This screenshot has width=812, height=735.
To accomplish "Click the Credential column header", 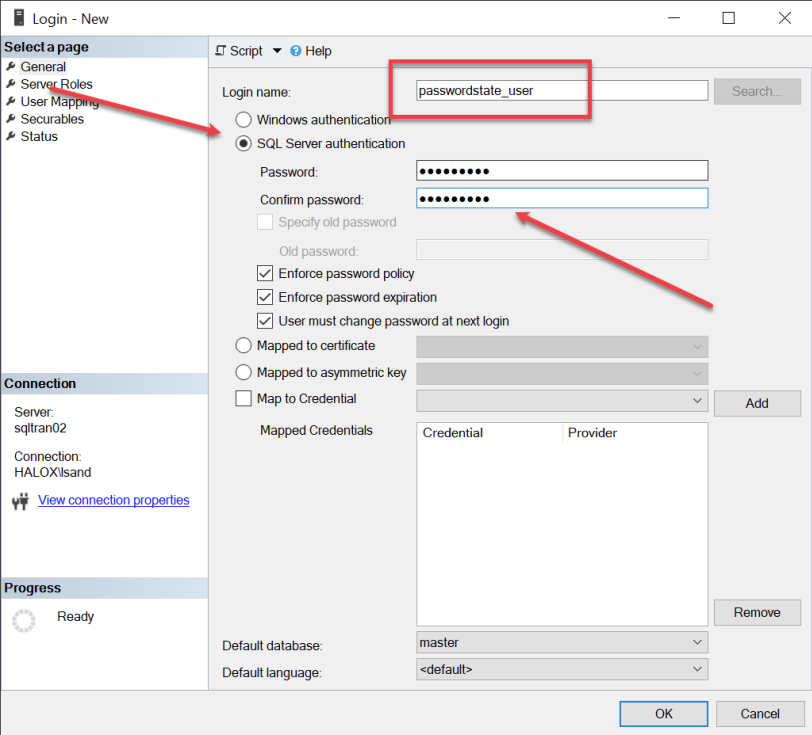I will click(489, 433).
